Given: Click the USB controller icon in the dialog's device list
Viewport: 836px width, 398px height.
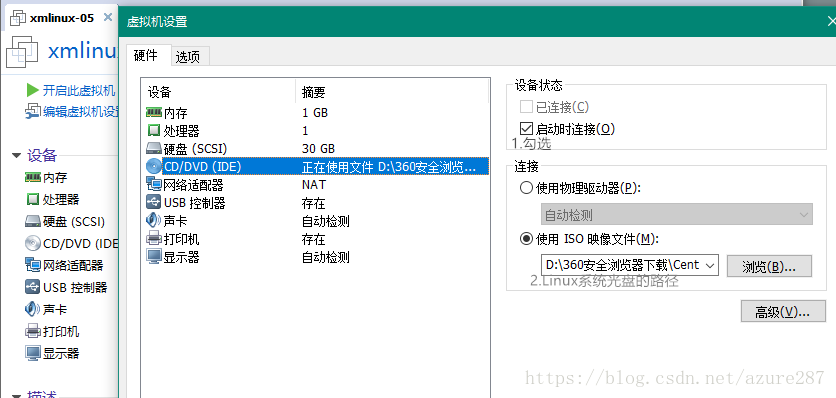Looking at the screenshot, I should 154,203.
